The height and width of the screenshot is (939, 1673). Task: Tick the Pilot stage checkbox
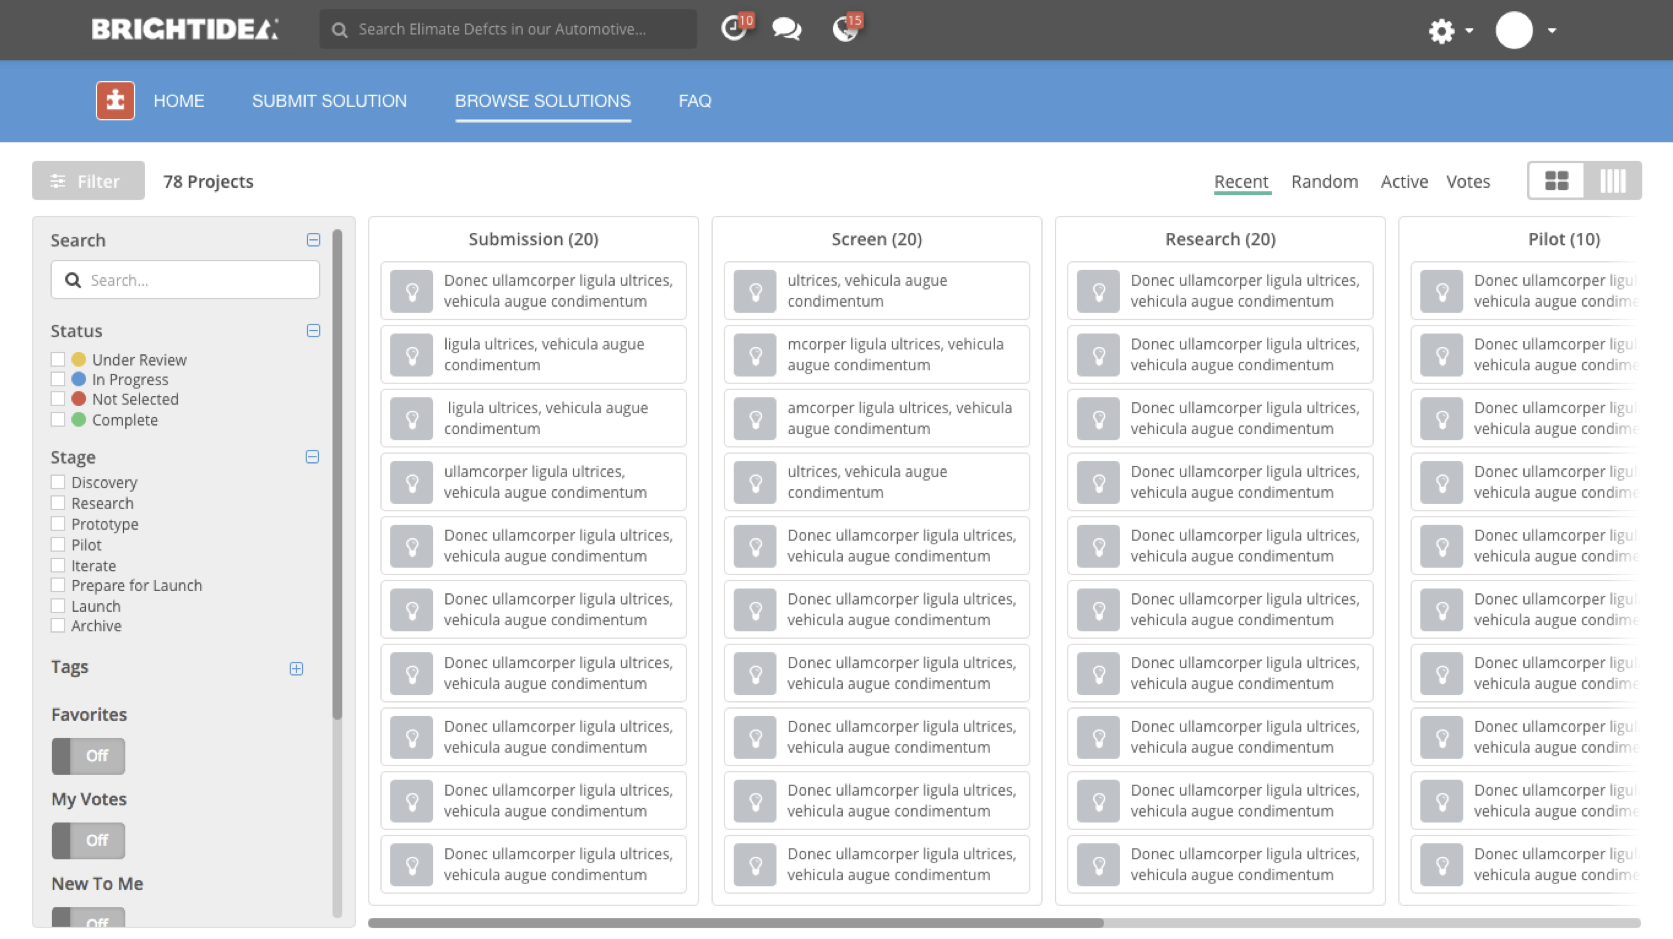click(x=58, y=545)
